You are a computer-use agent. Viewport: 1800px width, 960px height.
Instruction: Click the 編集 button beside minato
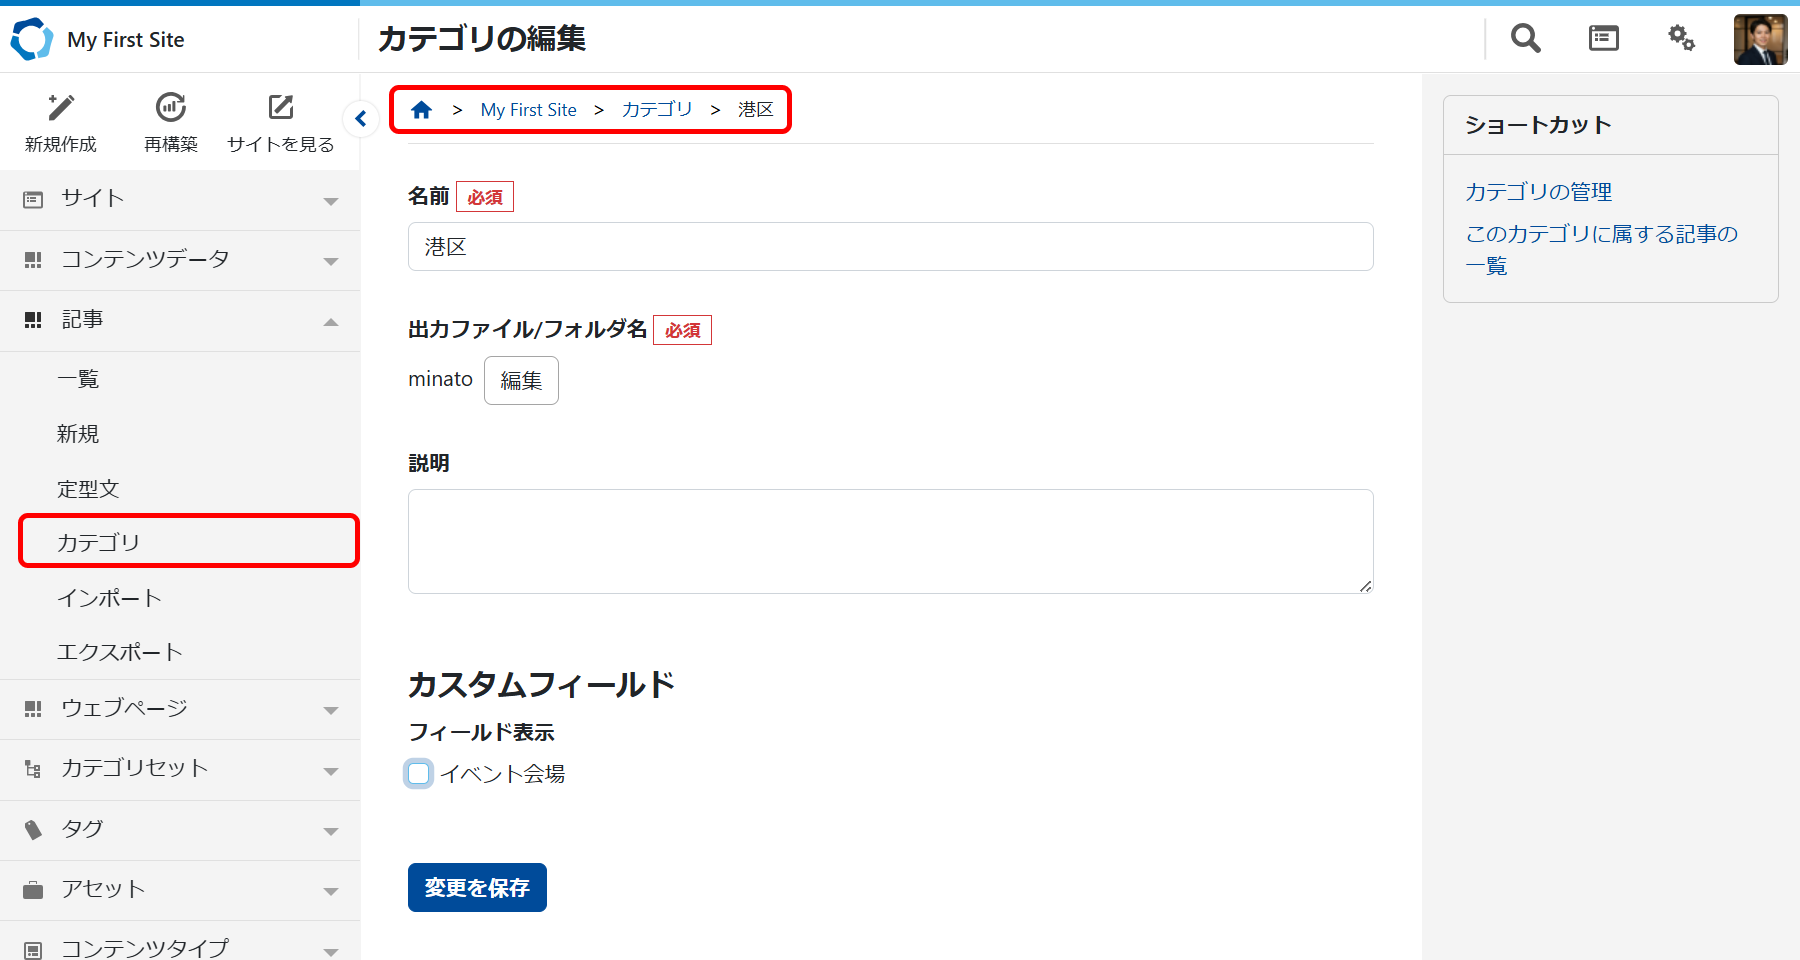click(x=521, y=381)
